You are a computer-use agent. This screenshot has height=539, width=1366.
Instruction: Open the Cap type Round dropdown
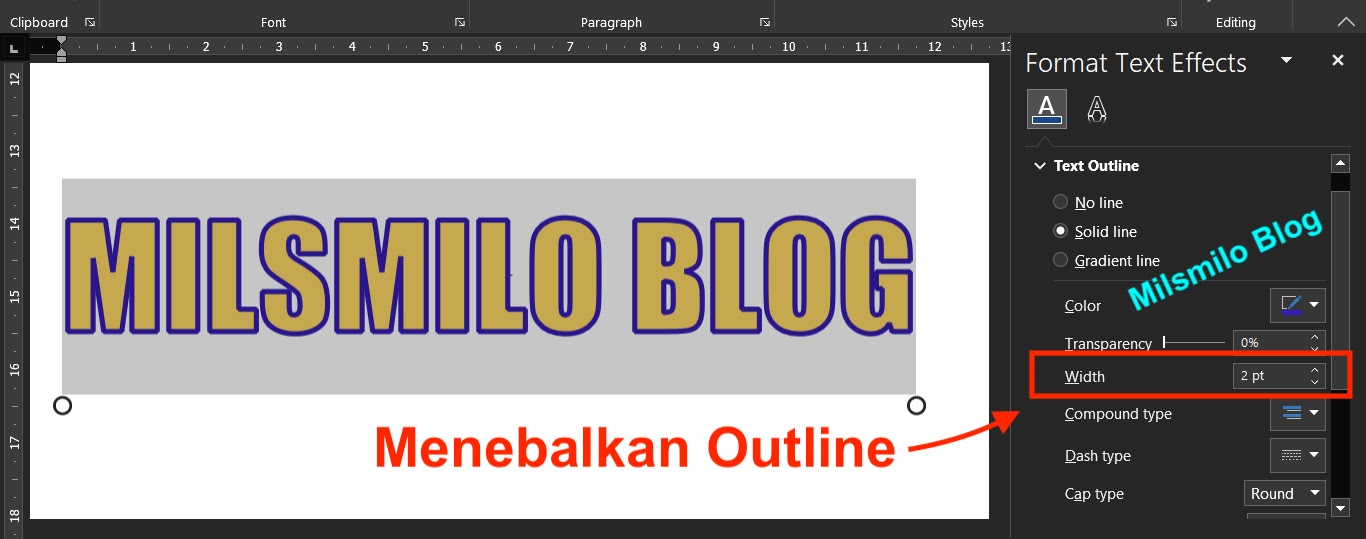[1285, 493]
